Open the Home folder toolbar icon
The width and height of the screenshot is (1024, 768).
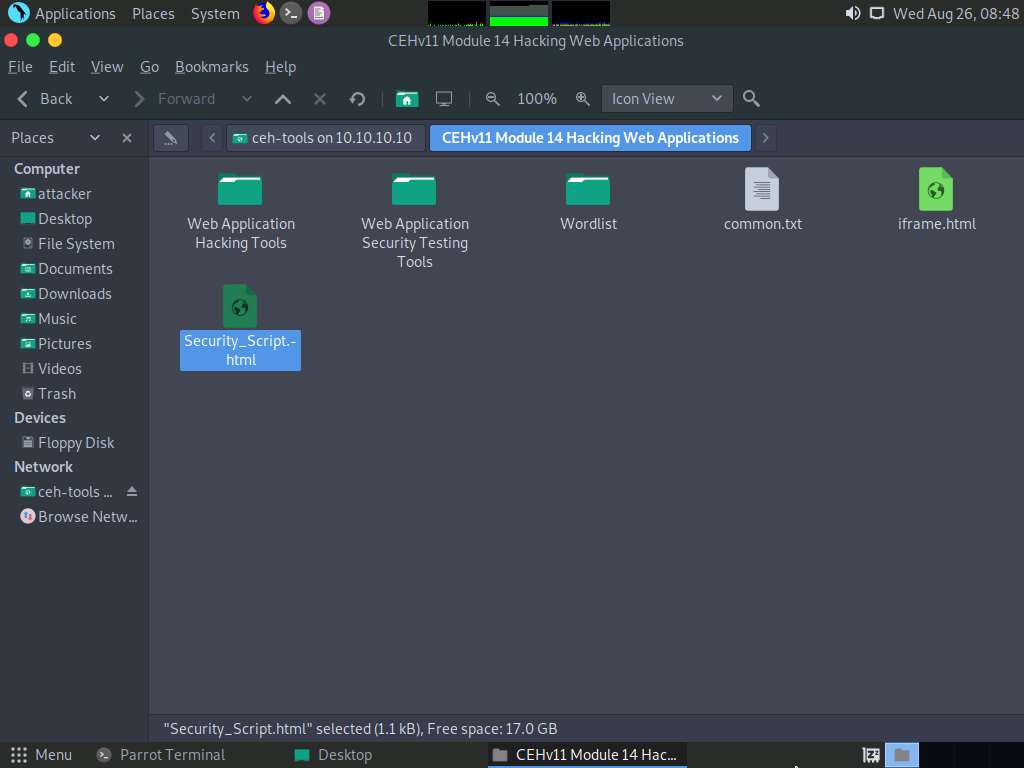pos(407,98)
